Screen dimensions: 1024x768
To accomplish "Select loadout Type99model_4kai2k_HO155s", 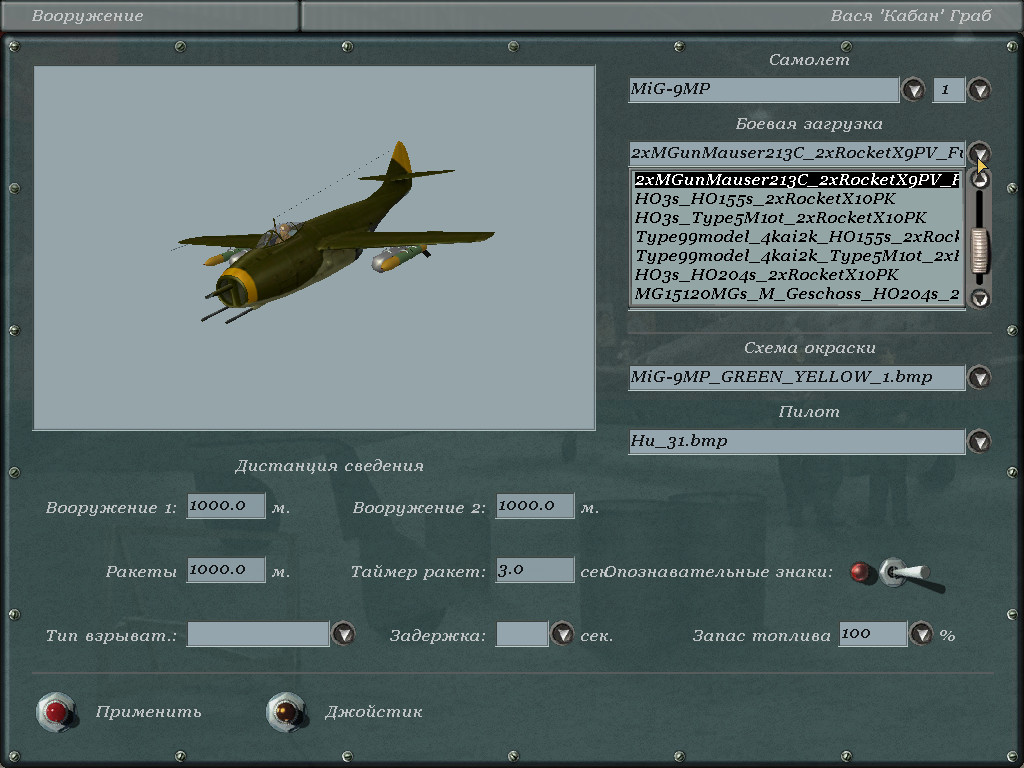I will (797, 236).
